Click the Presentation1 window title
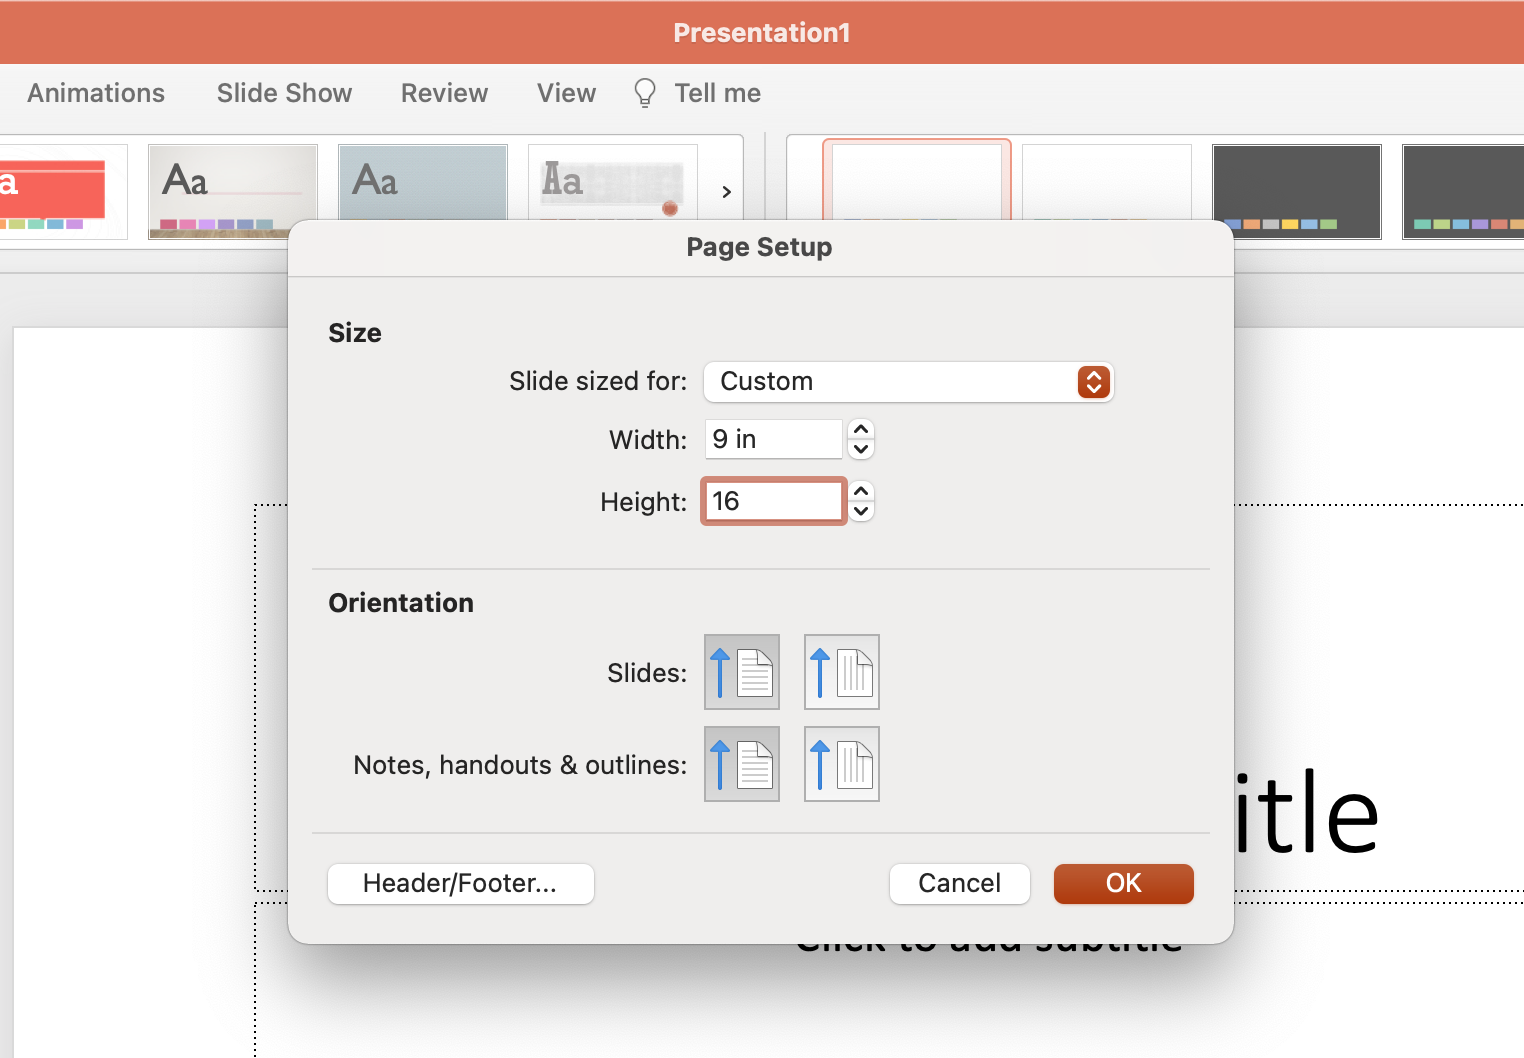This screenshot has height=1058, width=1524. 762,33
